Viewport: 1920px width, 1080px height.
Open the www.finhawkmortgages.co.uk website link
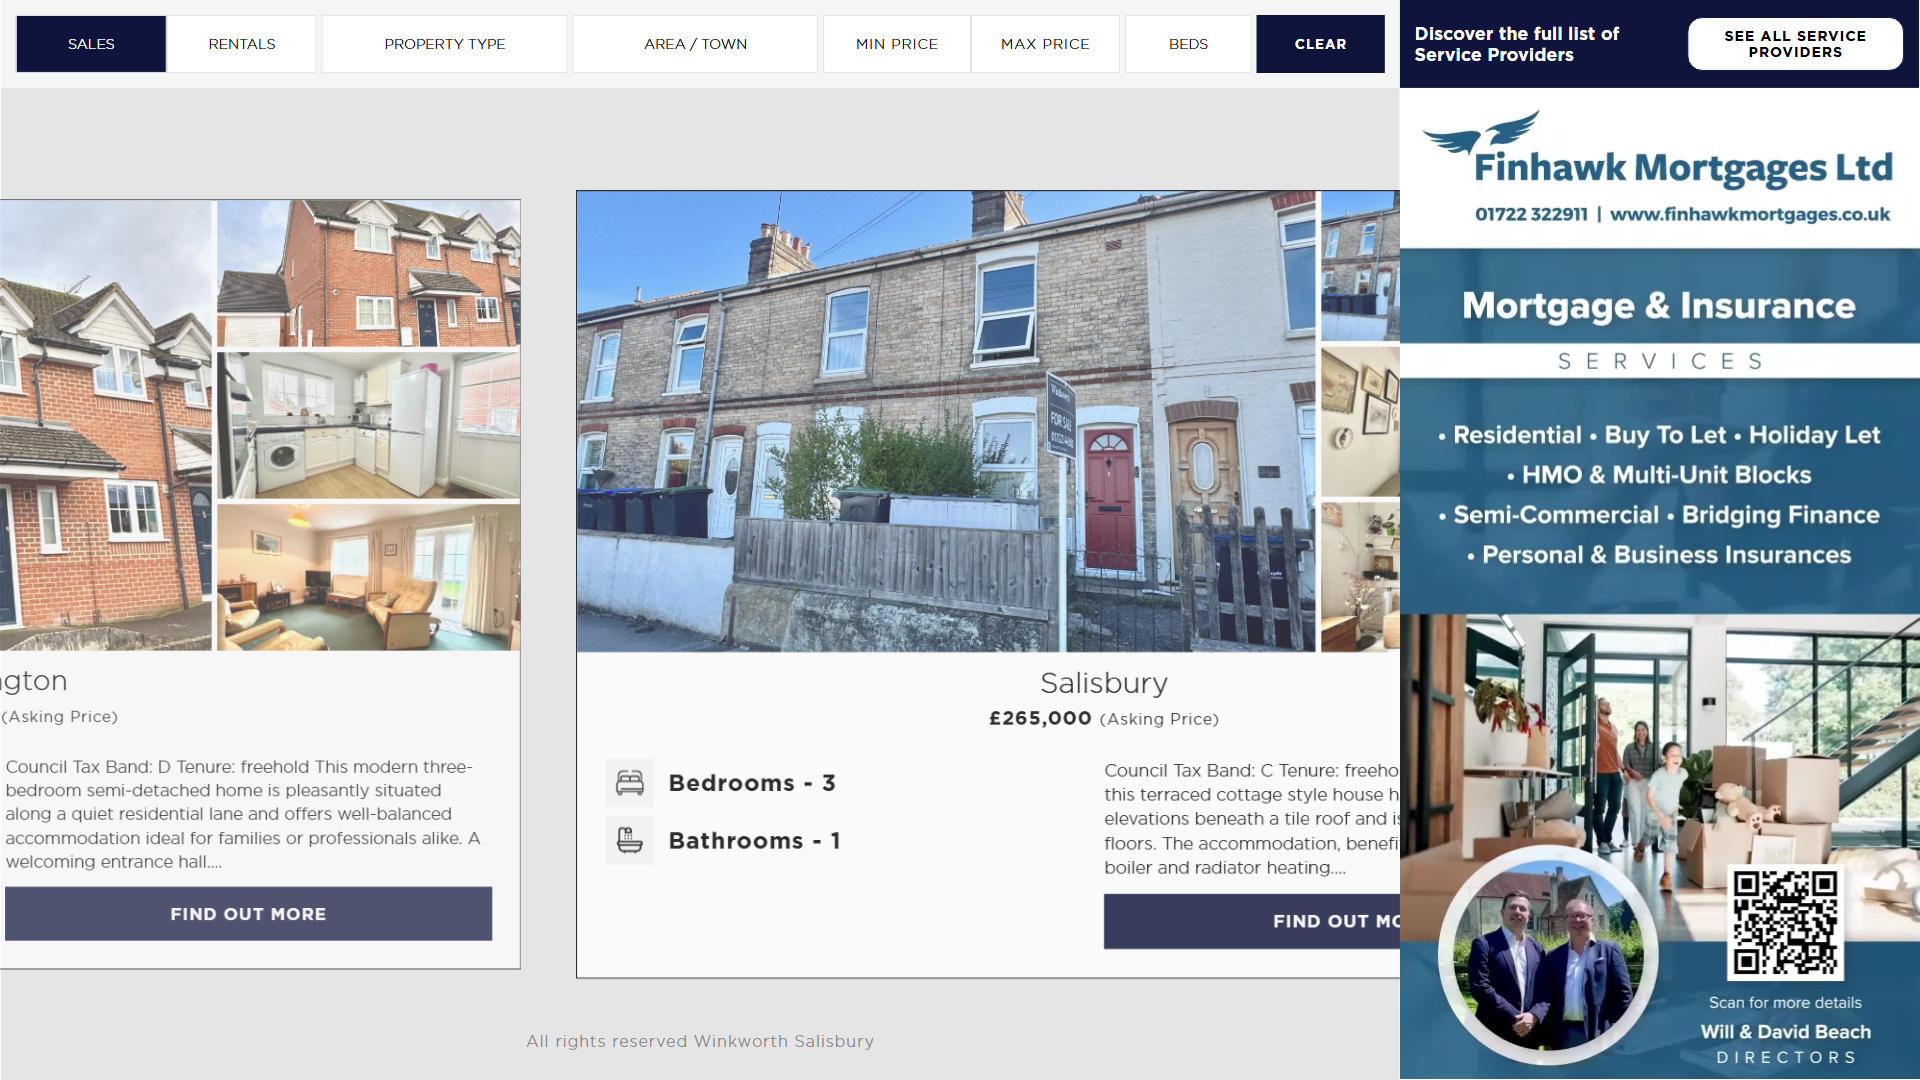pyautogui.click(x=1749, y=214)
